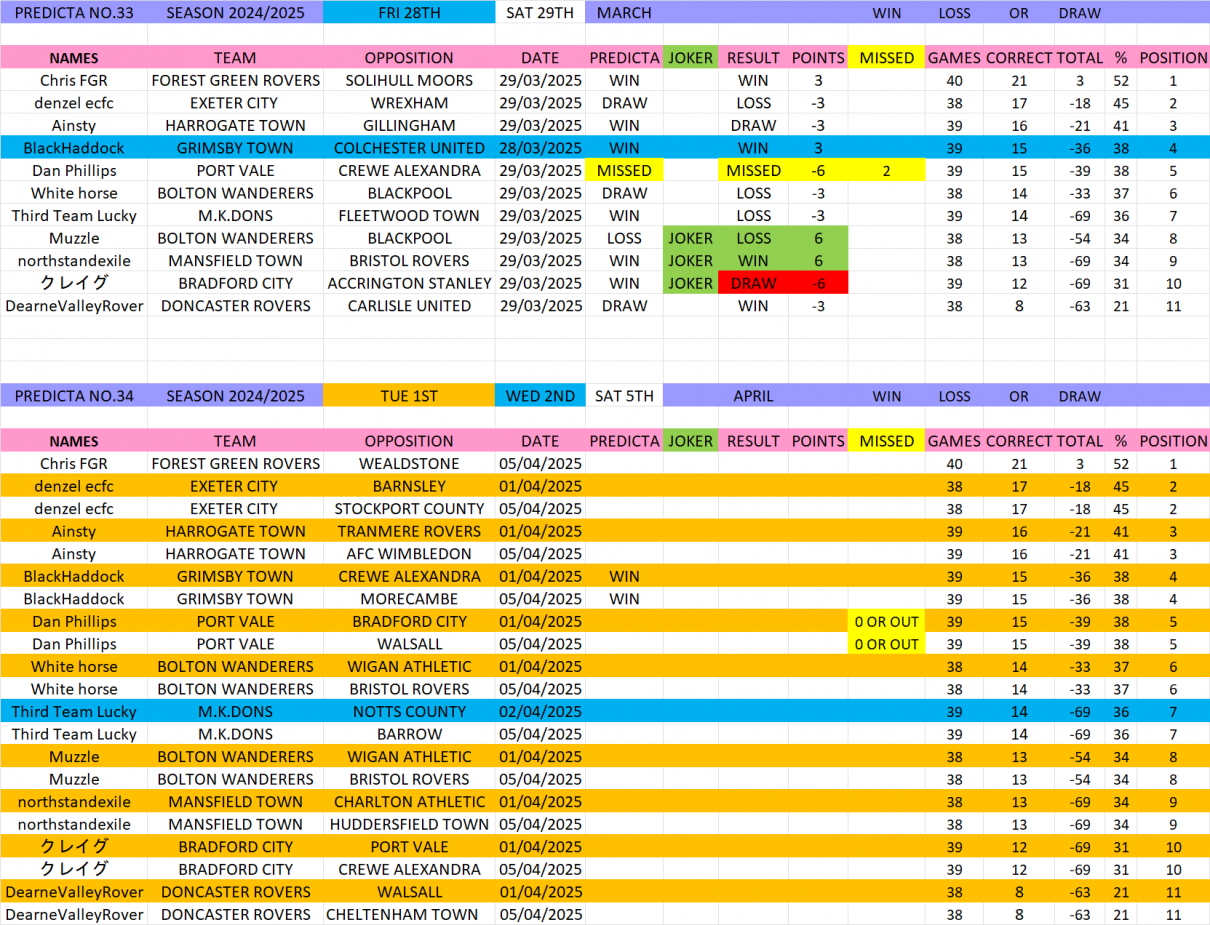Select the PREDICTA NO.33 title cell
This screenshot has height=925, width=1210.
74,13
